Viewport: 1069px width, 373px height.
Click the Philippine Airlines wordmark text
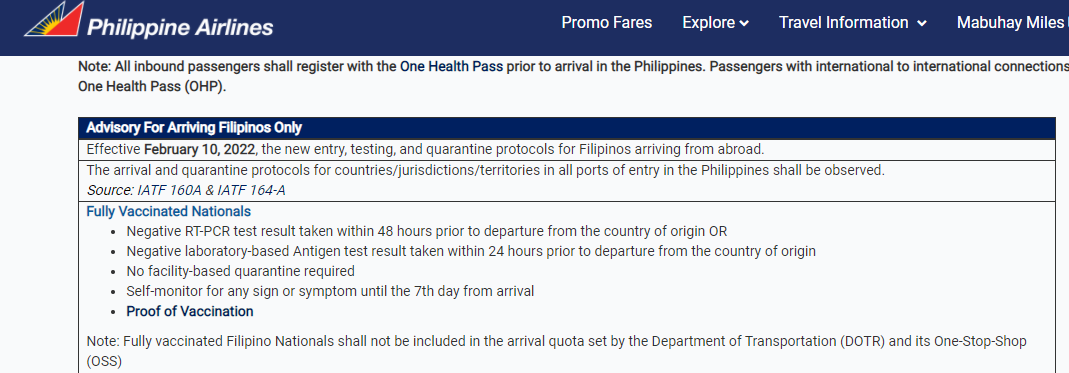point(180,27)
